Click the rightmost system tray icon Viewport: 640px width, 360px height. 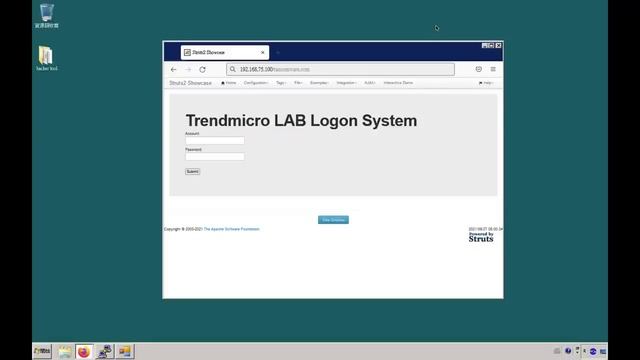pos(603,351)
